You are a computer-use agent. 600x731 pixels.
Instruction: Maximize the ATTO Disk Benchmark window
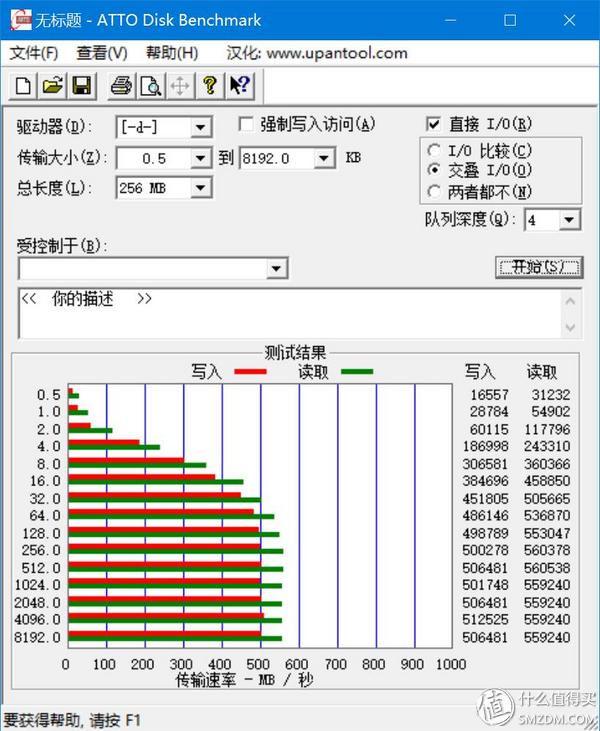pos(510,20)
